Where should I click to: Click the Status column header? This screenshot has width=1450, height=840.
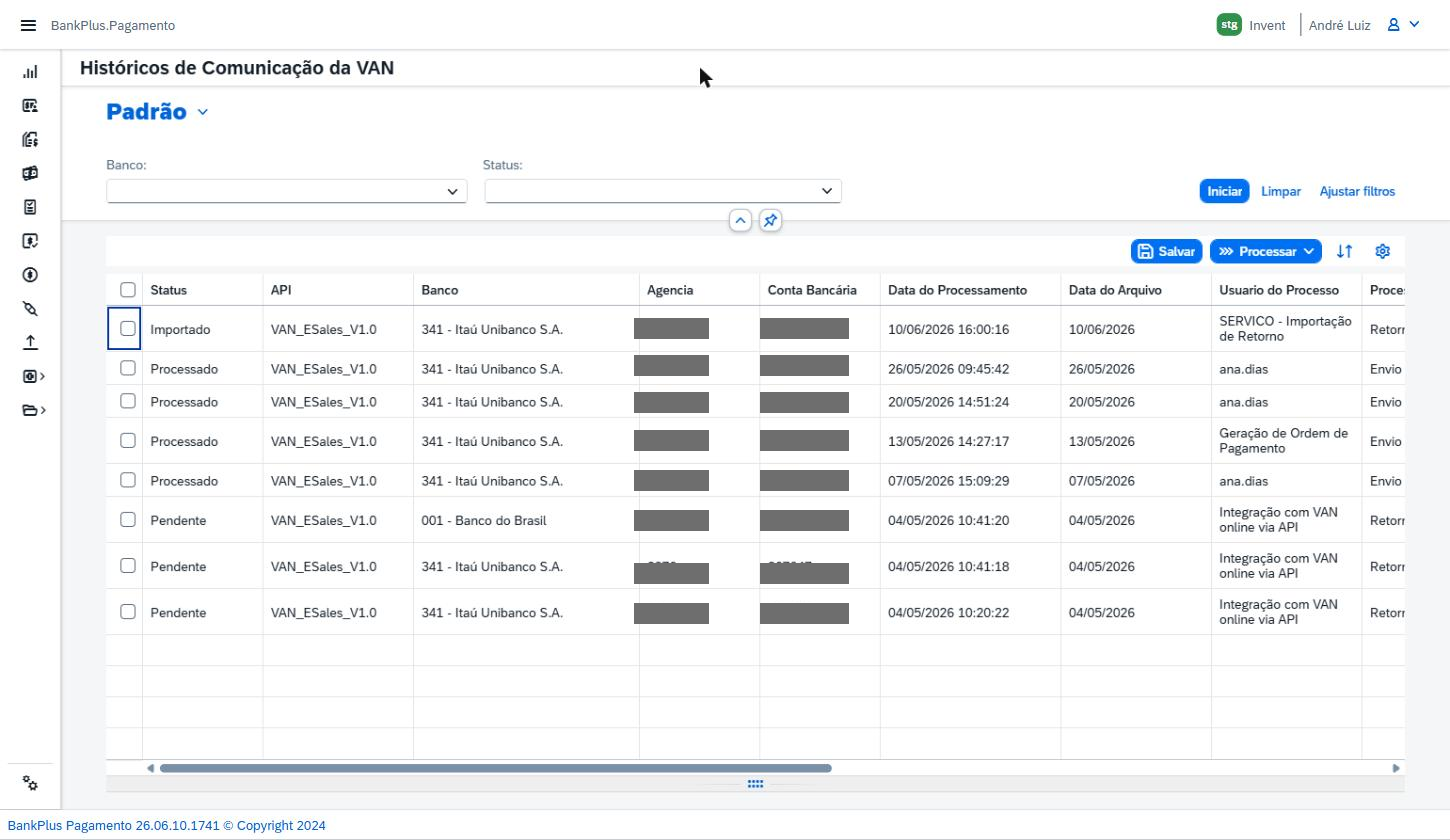[x=203, y=290]
